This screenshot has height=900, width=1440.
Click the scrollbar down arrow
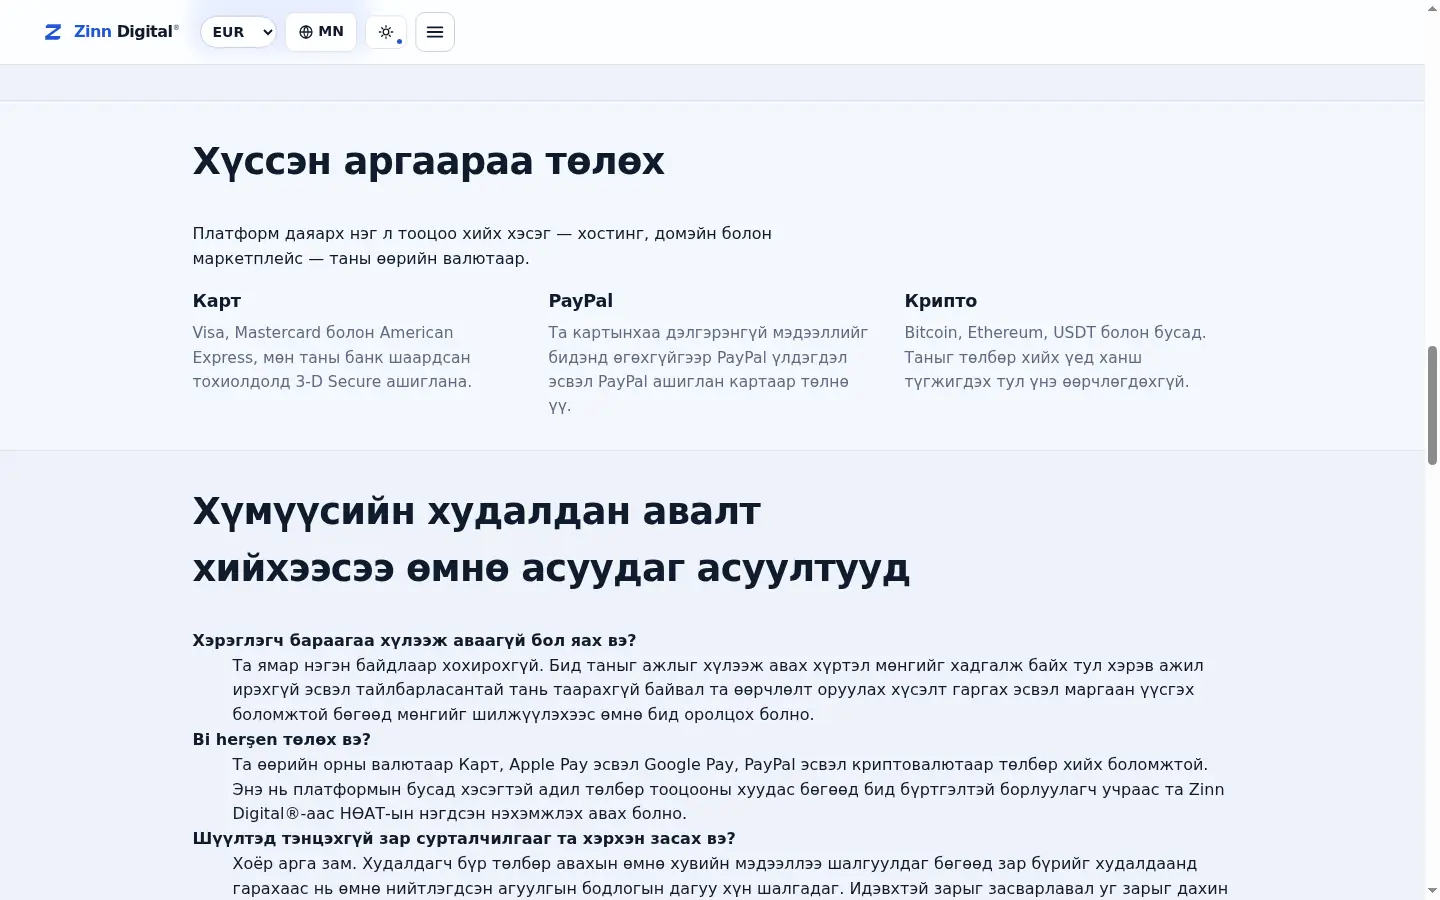tap(1432, 891)
